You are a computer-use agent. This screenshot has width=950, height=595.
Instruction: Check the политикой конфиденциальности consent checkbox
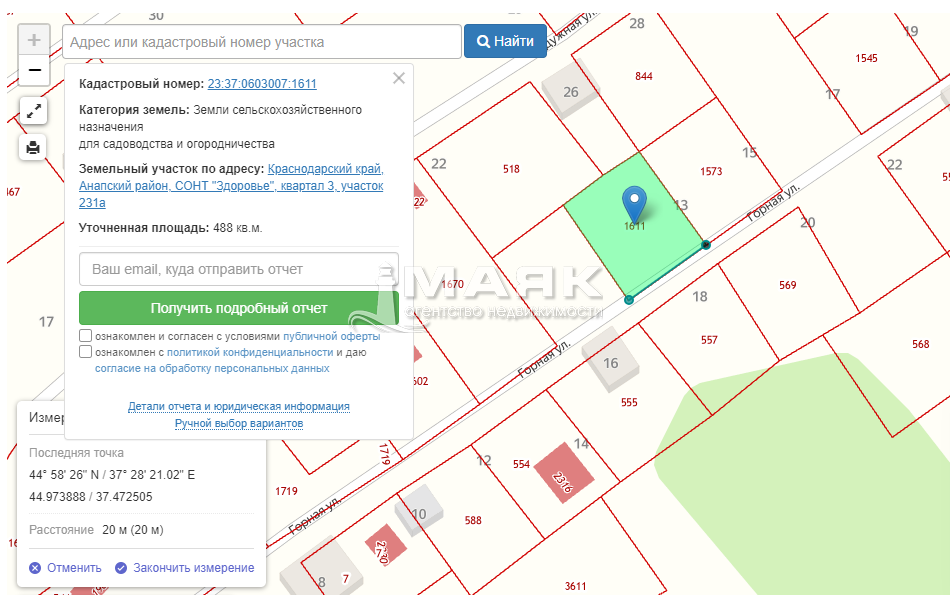tap(86, 352)
